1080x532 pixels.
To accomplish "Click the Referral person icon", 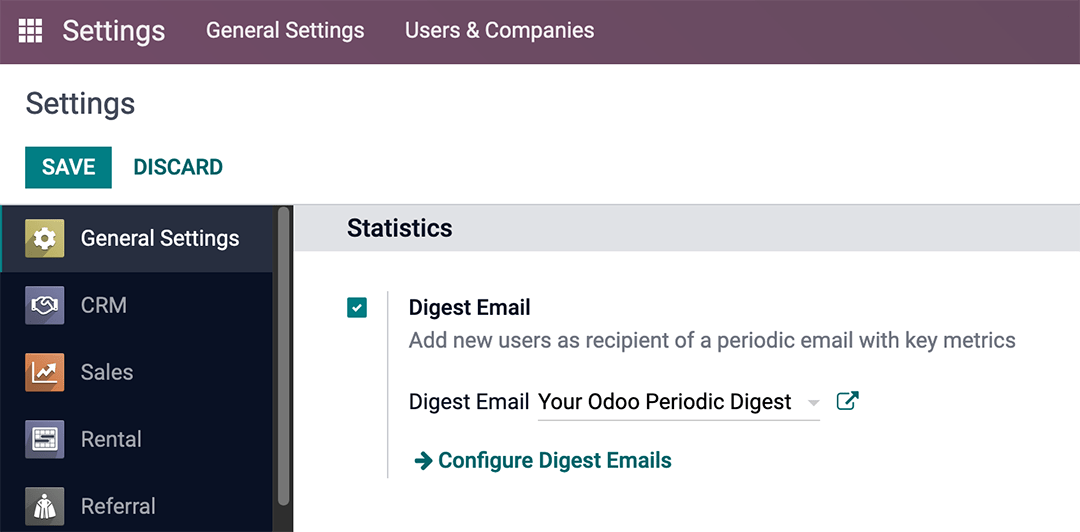I will point(44,506).
